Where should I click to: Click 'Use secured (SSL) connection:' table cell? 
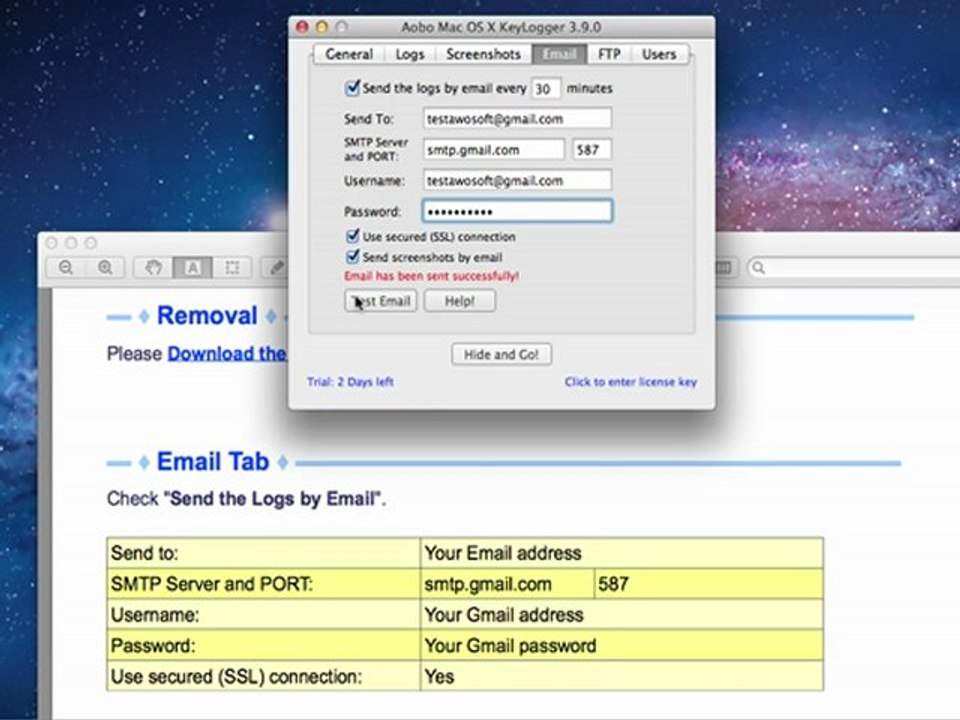click(263, 676)
